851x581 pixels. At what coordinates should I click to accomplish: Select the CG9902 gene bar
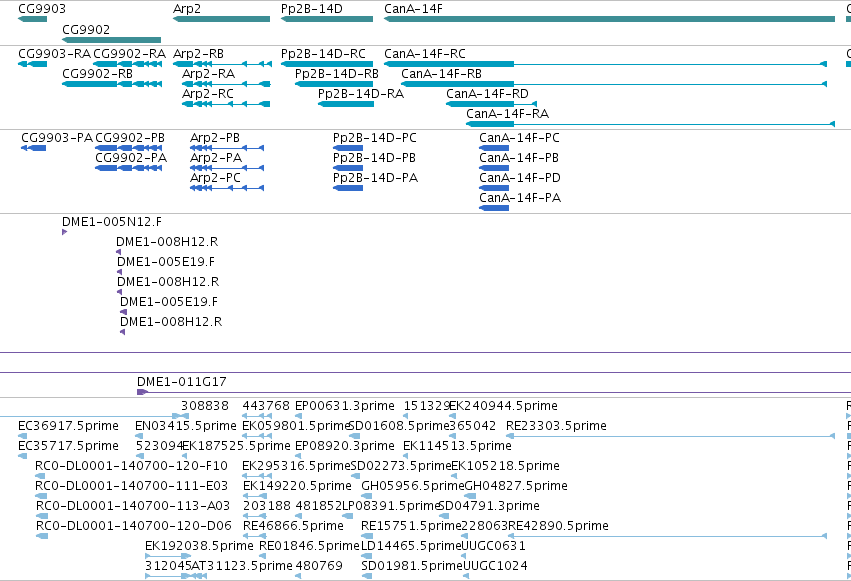111,40
